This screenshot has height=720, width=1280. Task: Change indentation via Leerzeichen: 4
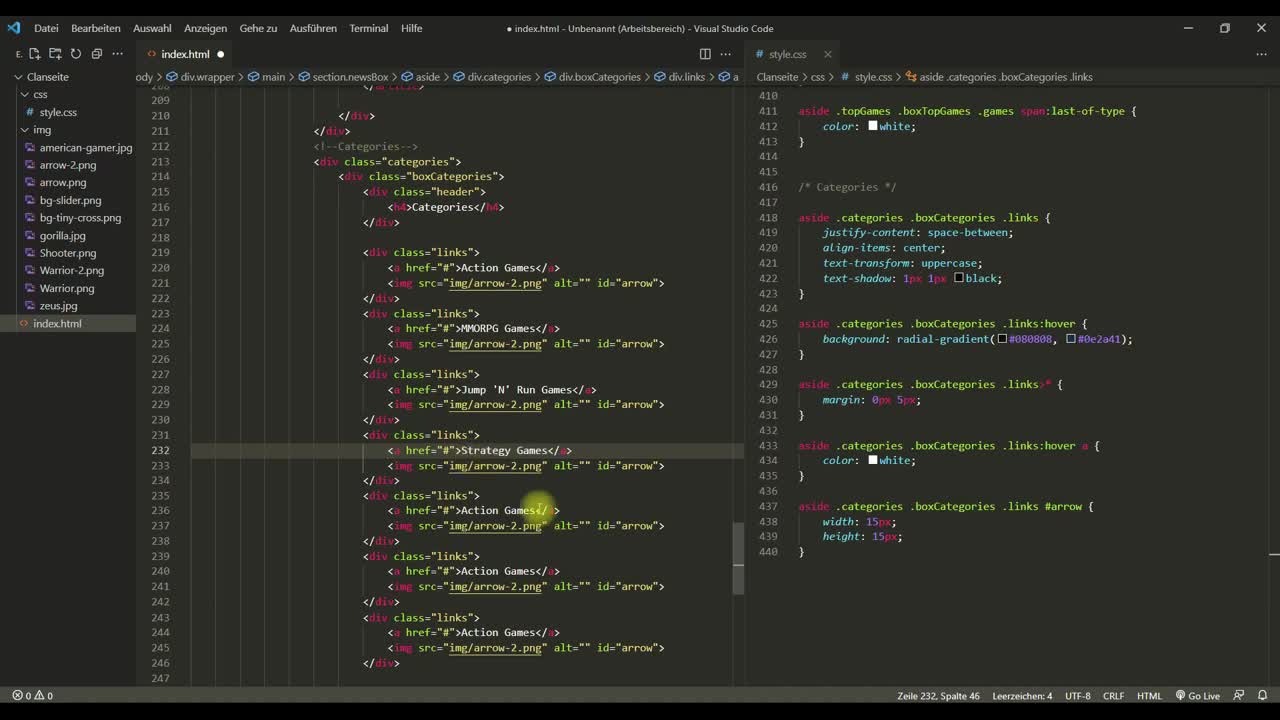(x=1022, y=696)
